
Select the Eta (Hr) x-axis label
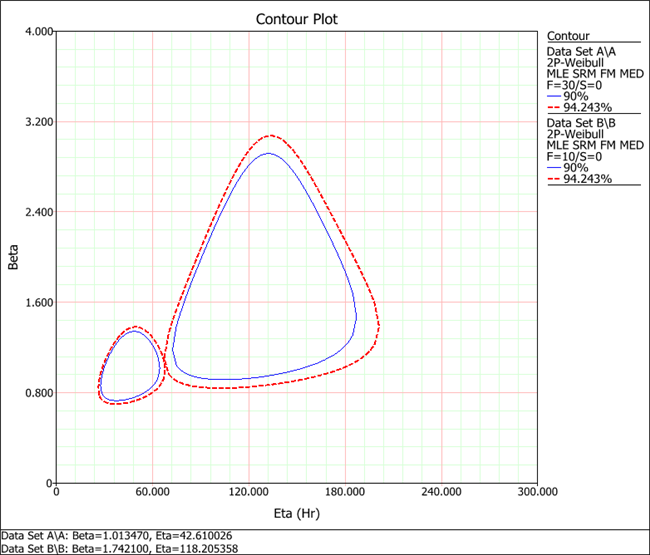pos(295,512)
